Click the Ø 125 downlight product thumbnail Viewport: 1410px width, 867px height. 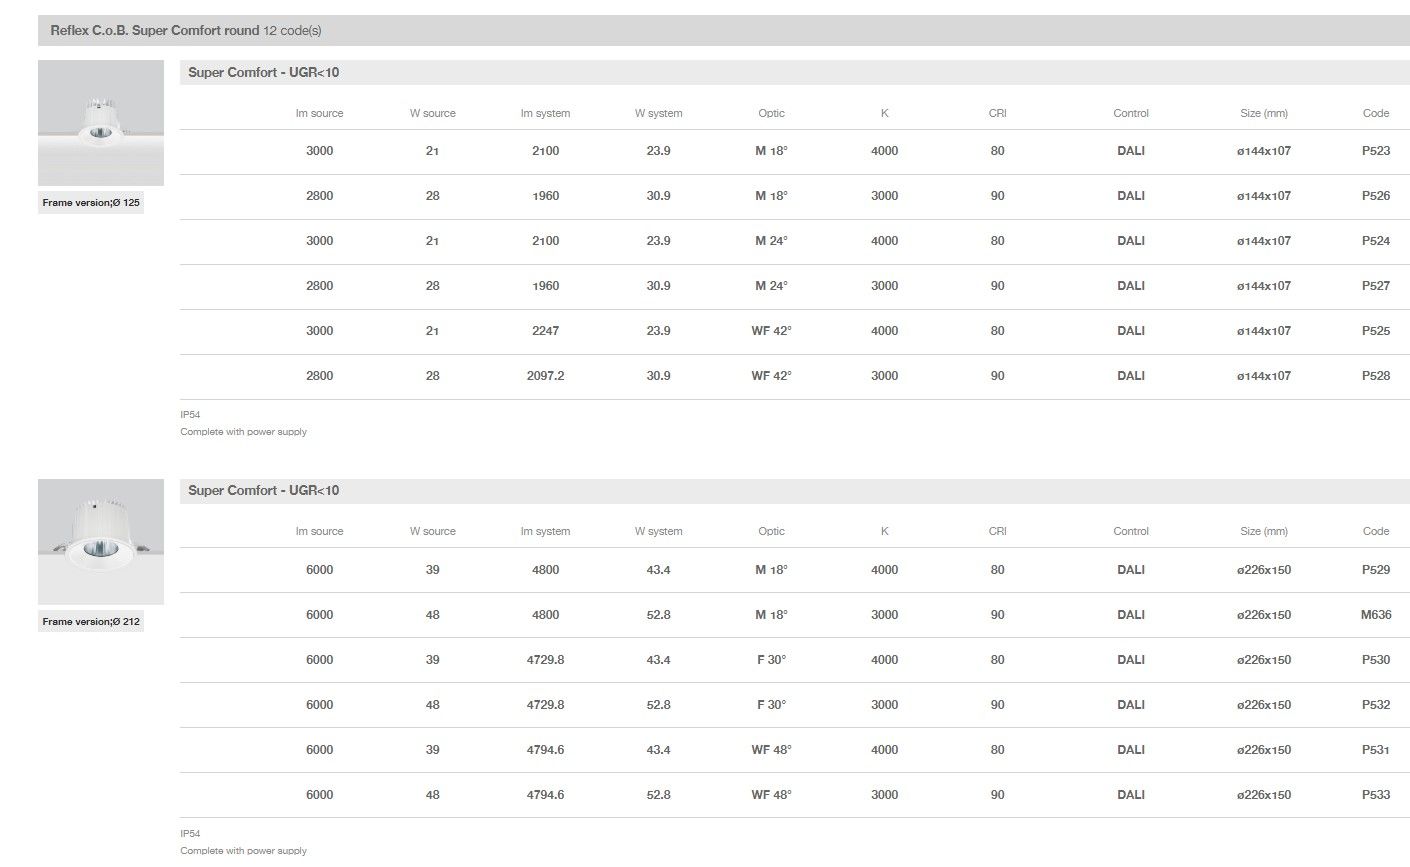(x=100, y=122)
